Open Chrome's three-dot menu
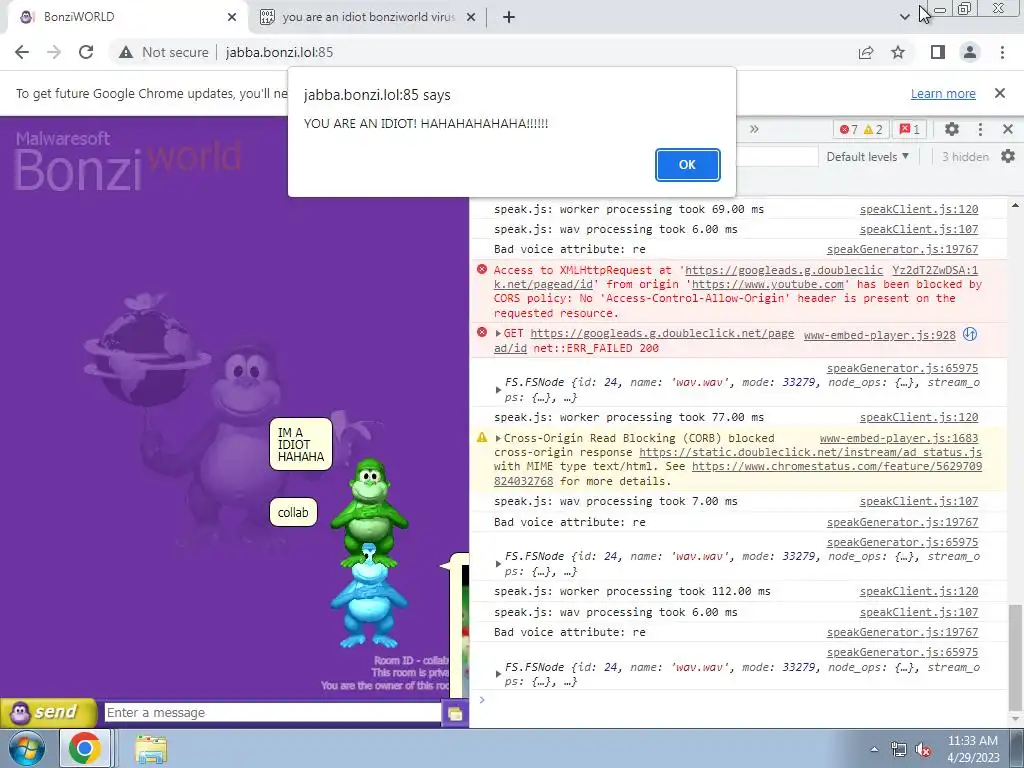Image resolution: width=1024 pixels, height=768 pixels. coord(1002,52)
